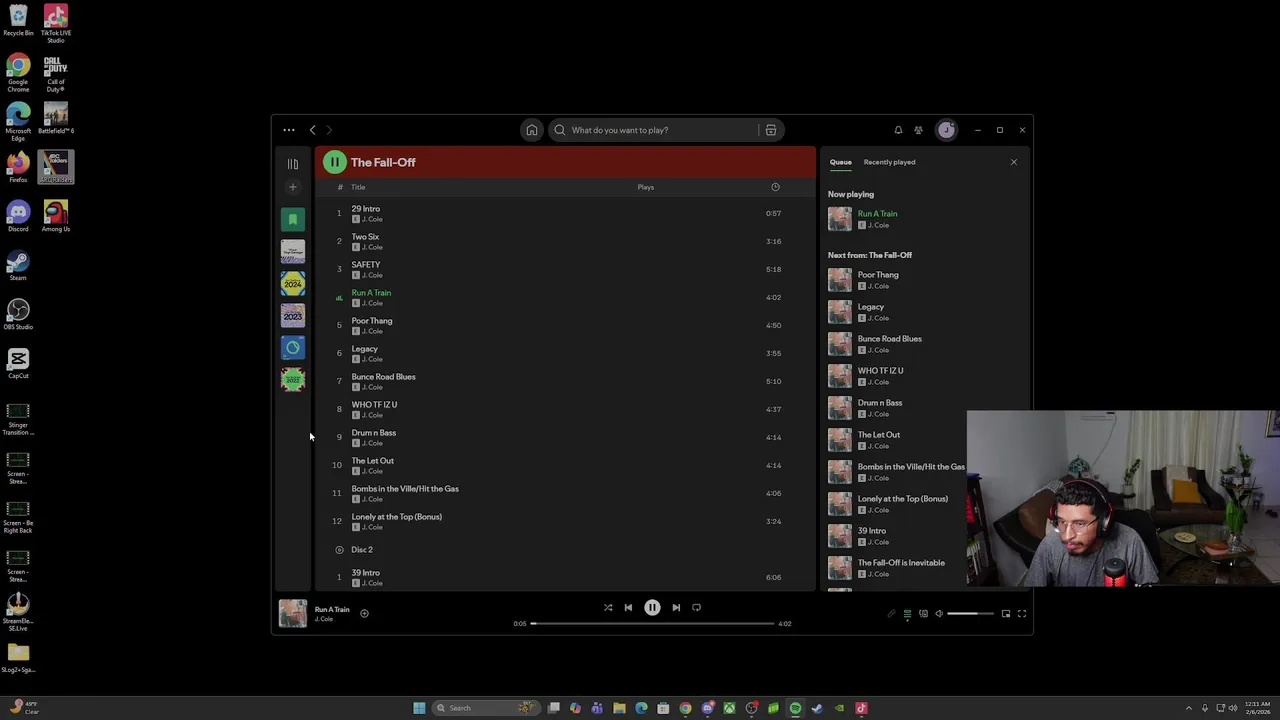Image resolution: width=1280 pixels, height=720 pixels.
Task: Open the Spotify home page icon
Action: click(532, 130)
